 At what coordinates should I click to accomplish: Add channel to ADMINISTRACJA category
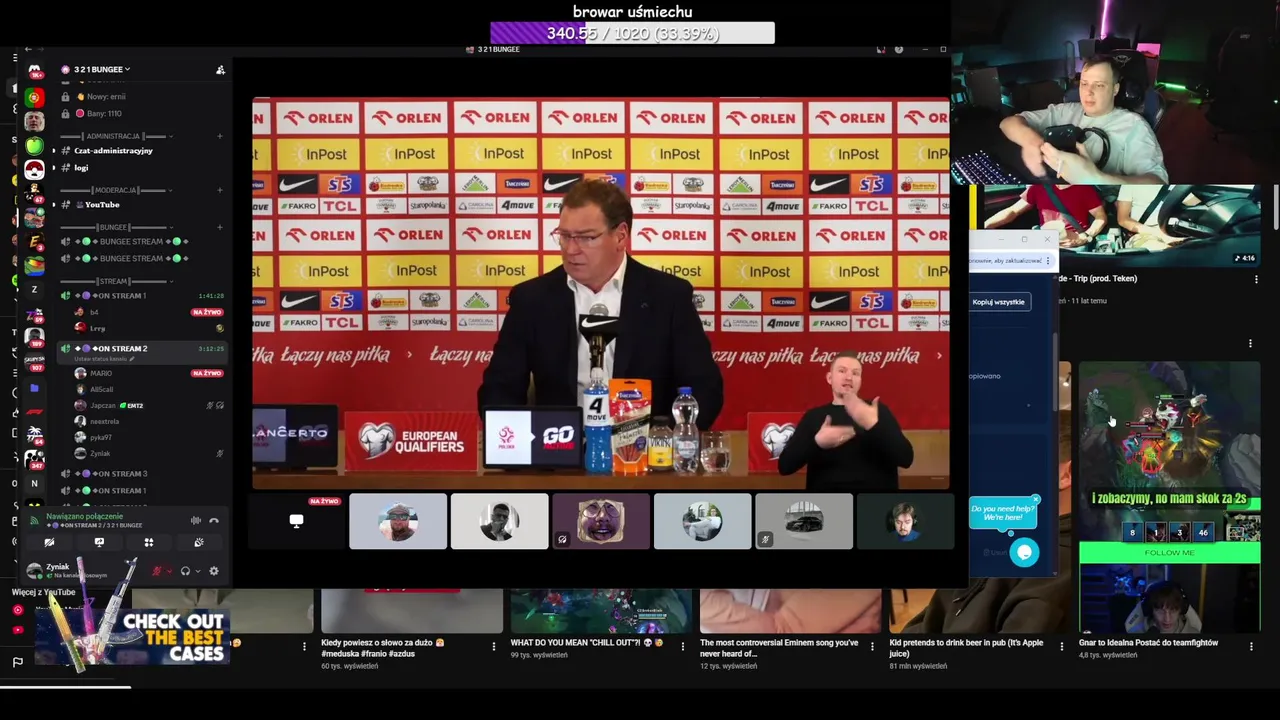tap(220, 136)
